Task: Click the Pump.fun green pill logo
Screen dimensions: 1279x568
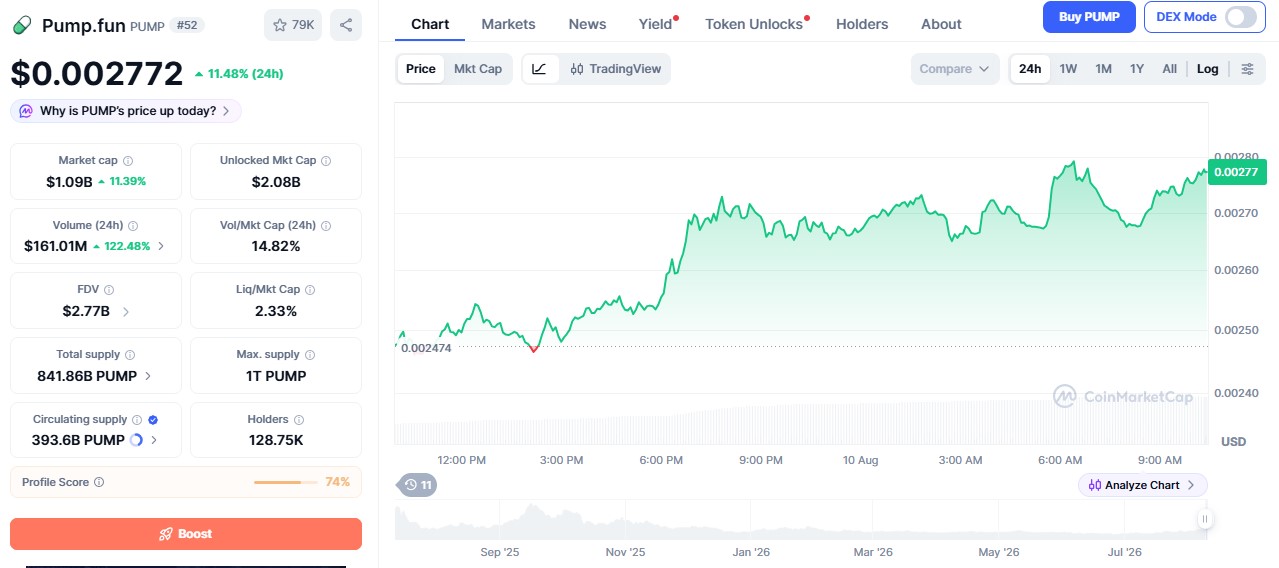Action: coord(22,25)
